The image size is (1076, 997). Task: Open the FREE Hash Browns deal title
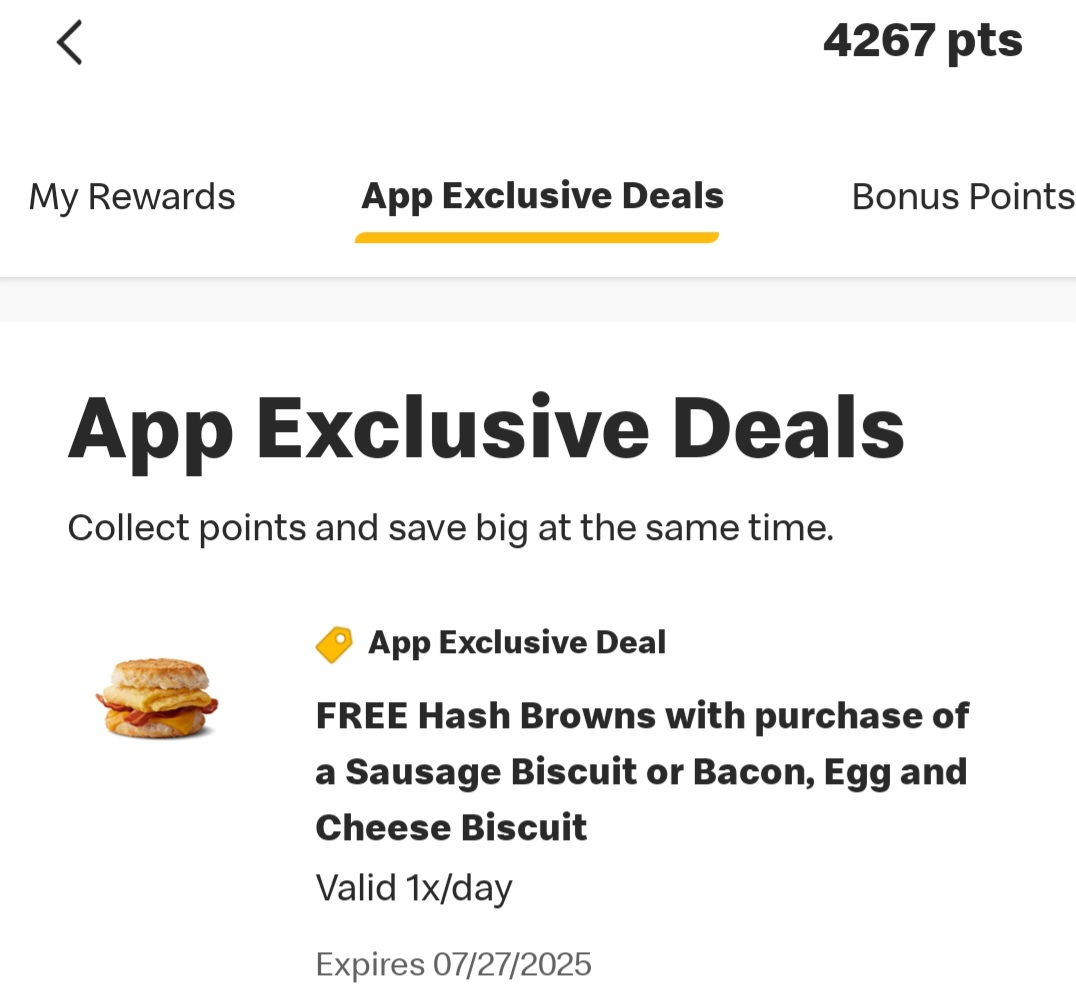[x=642, y=771]
